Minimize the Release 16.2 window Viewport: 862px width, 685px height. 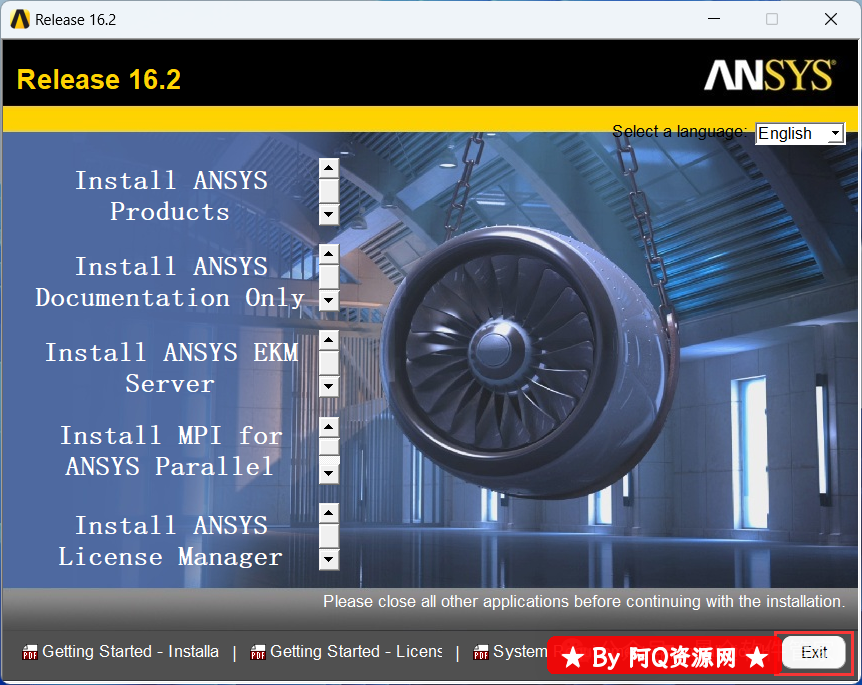714,19
